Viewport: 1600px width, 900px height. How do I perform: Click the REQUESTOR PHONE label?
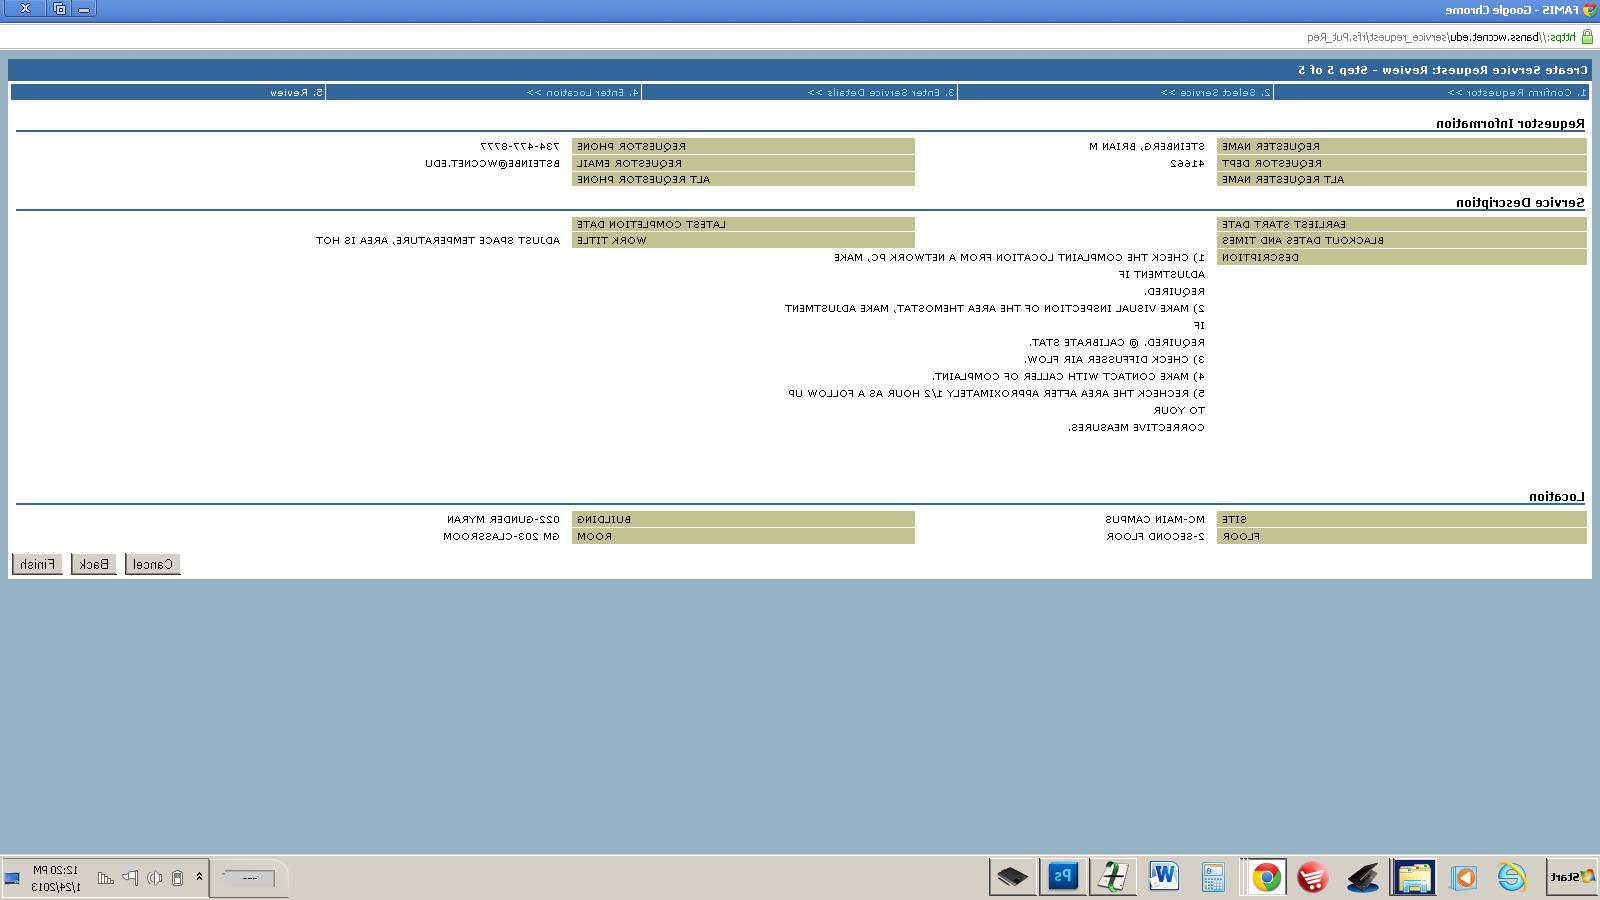[631, 146]
